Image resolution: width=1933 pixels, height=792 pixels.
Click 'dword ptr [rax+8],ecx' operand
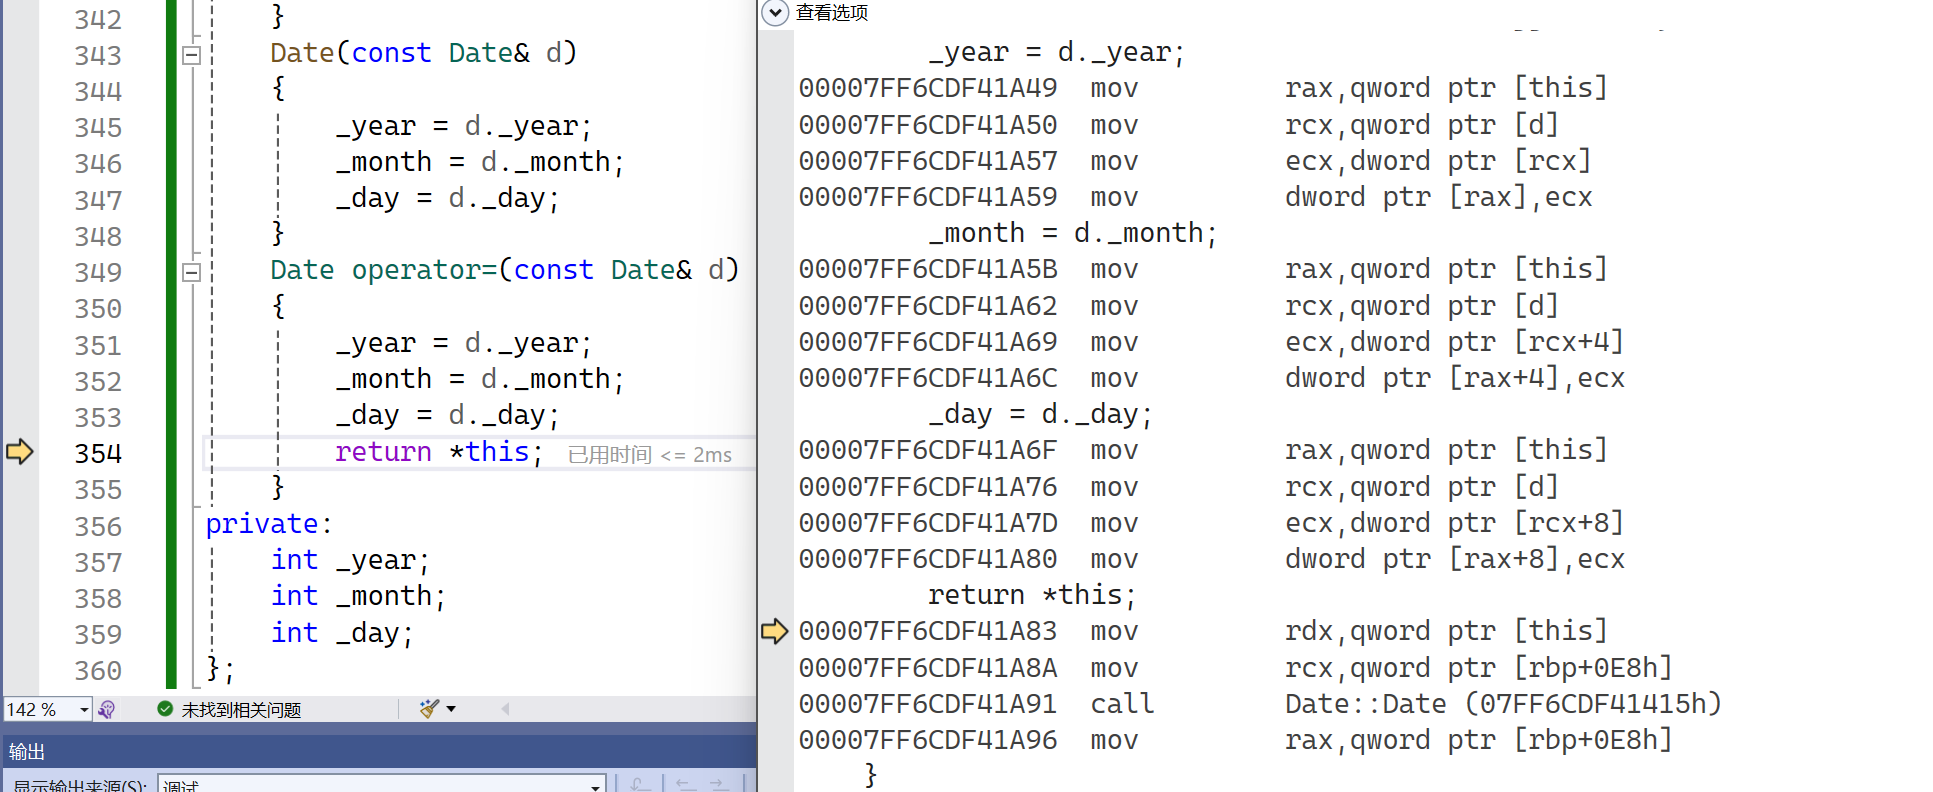tap(1455, 559)
